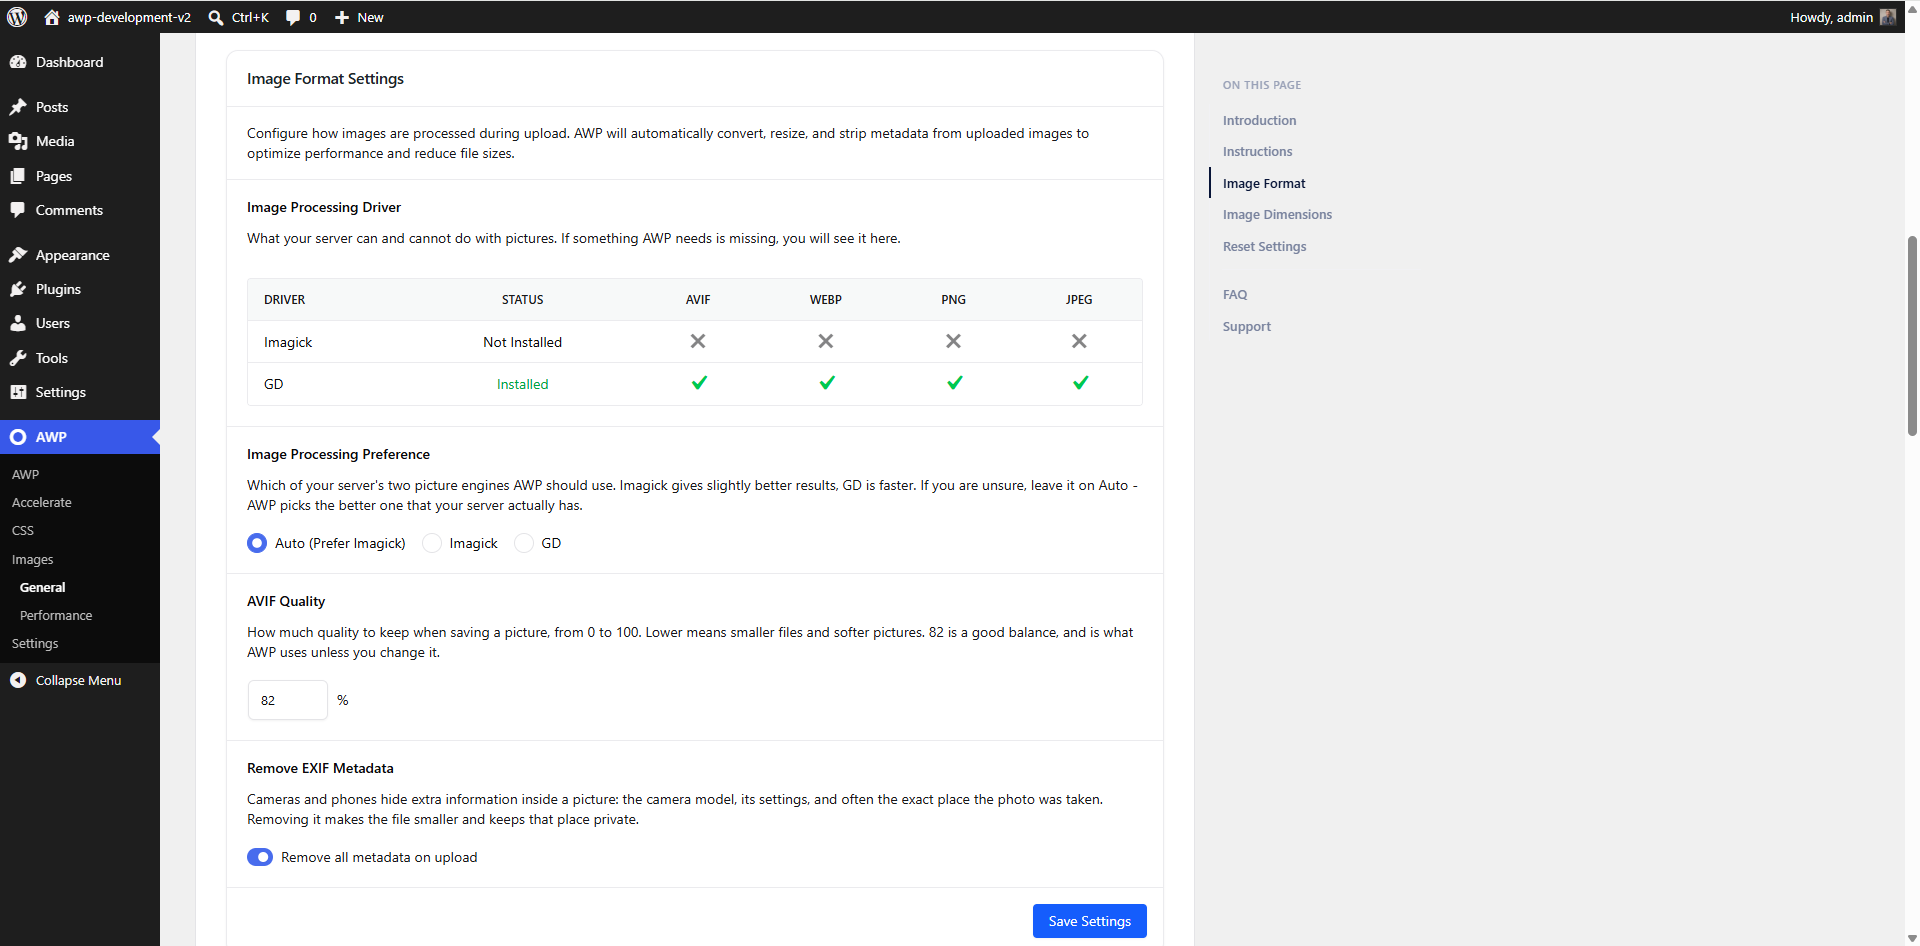This screenshot has width=1920, height=946.
Task: Select the GD radio option
Action: pyautogui.click(x=524, y=543)
